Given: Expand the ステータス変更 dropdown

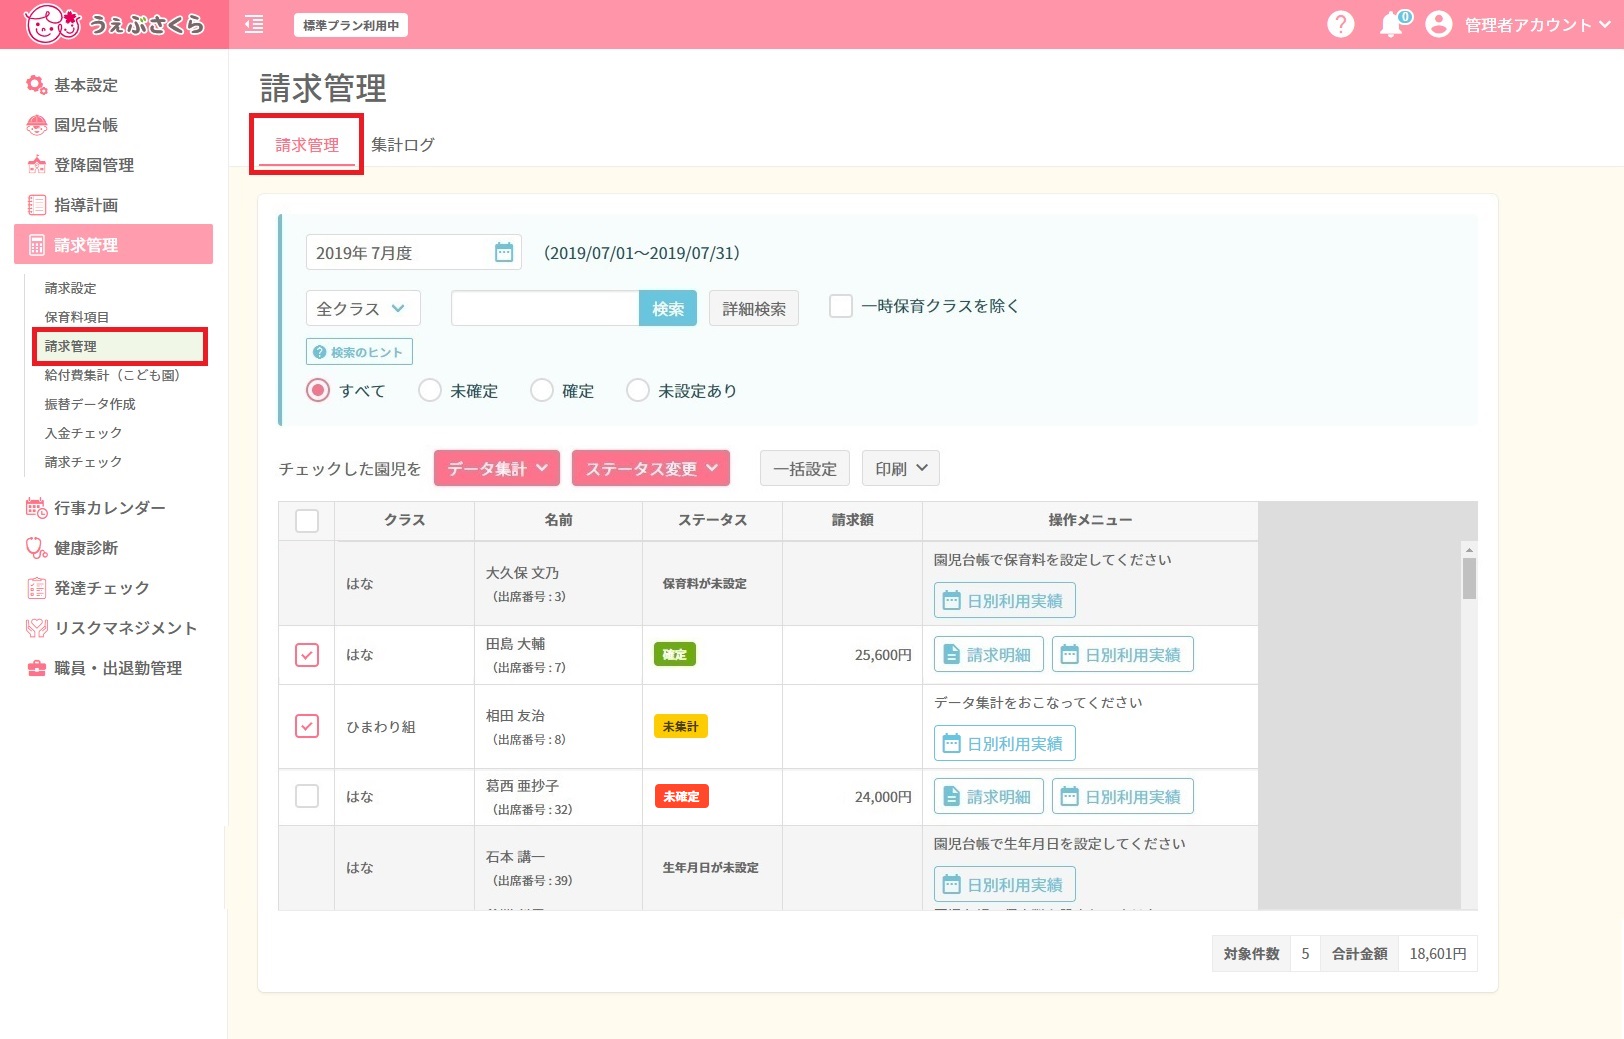Looking at the screenshot, I should click(651, 468).
